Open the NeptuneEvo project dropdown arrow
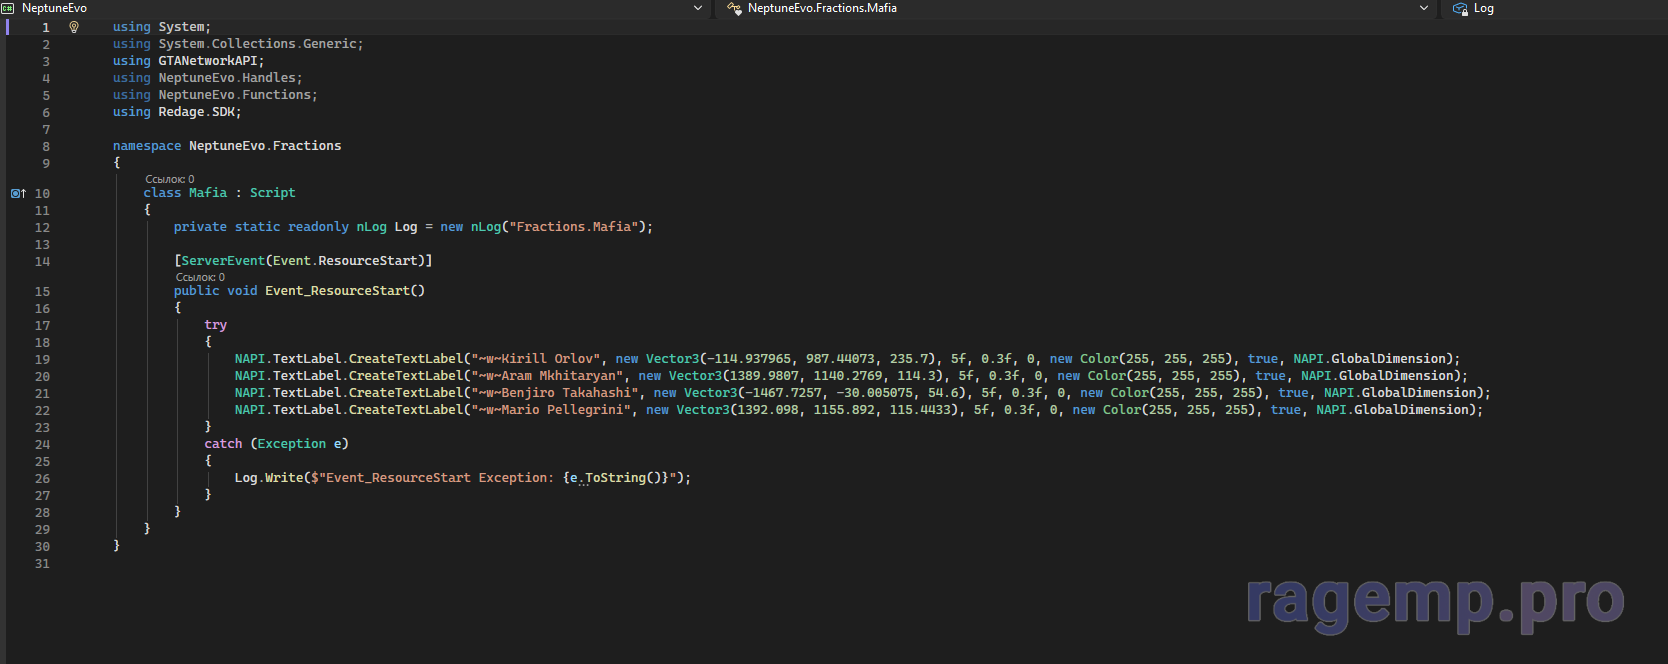Screen dimensions: 1668x664 pyautogui.click(x=698, y=8)
